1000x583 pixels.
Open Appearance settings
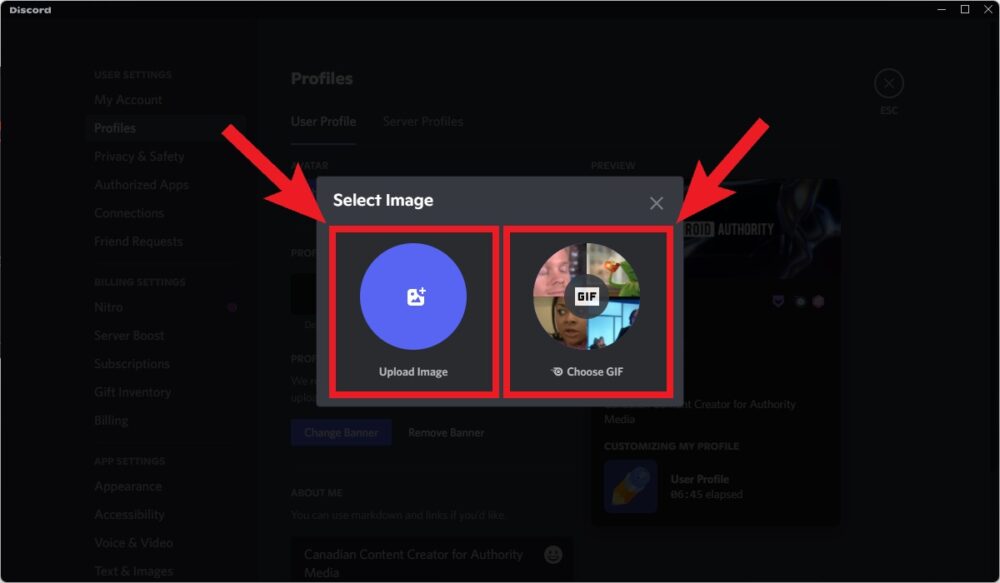(x=128, y=486)
